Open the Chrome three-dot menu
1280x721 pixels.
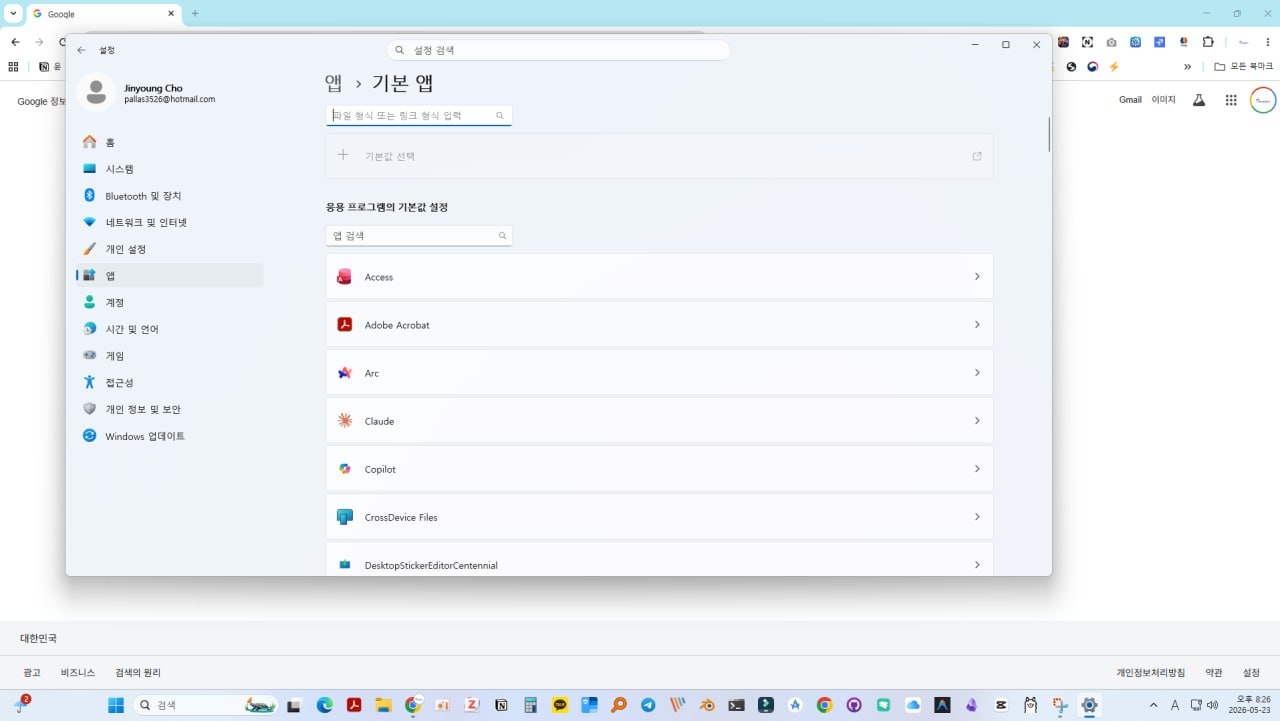click(x=1268, y=42)
